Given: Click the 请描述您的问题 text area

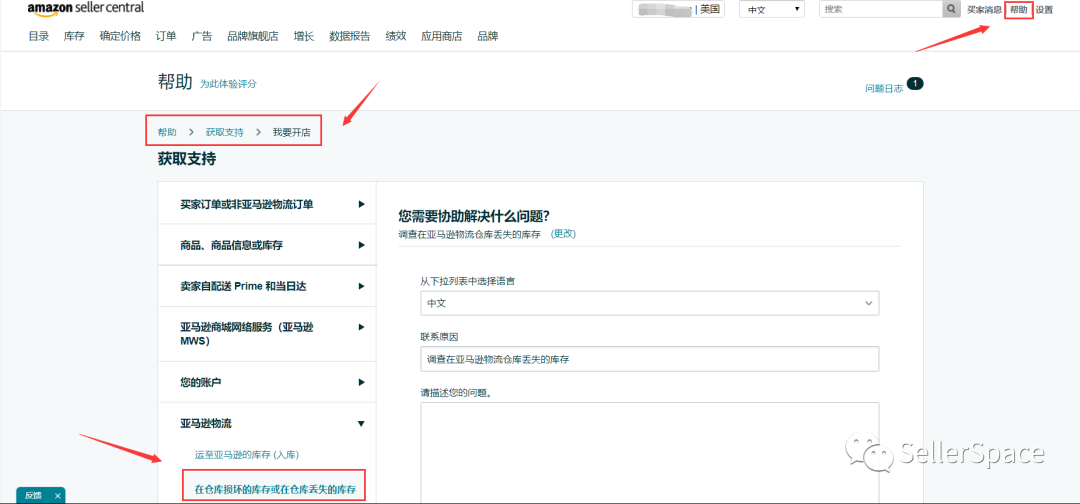Looking at the screenshot, I should pos(650,453).
